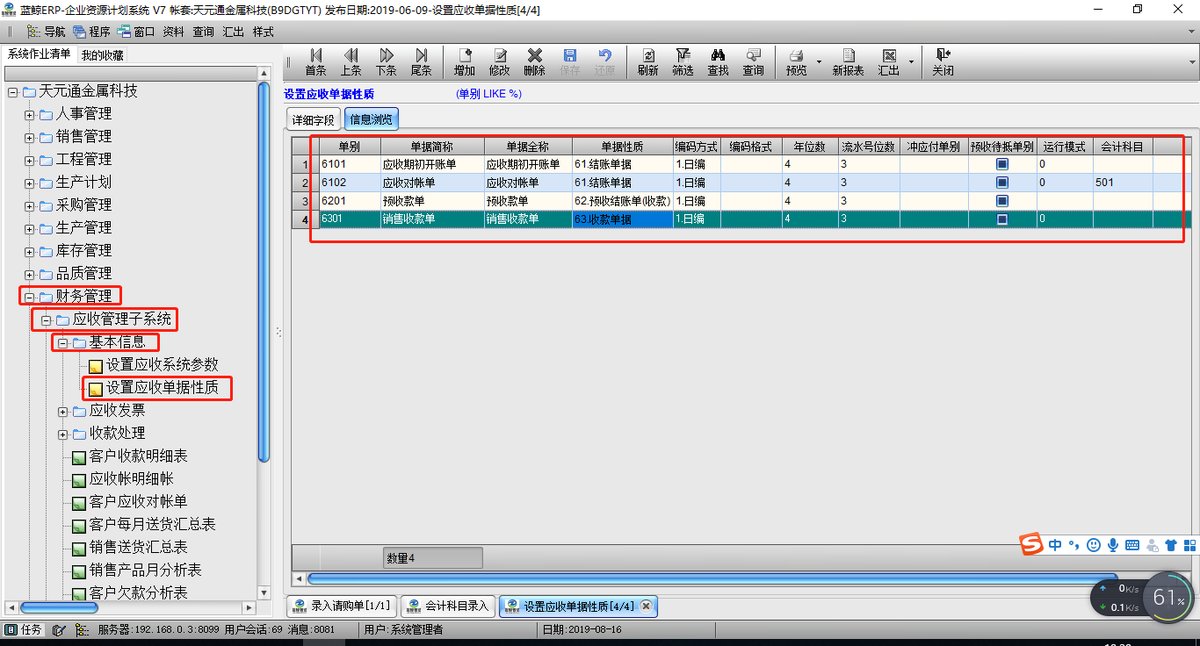1200x646 pixels.
Task: Toggle 预收待抵单别 checkbox in row 6201
Action: click(x=1002, y=201)
